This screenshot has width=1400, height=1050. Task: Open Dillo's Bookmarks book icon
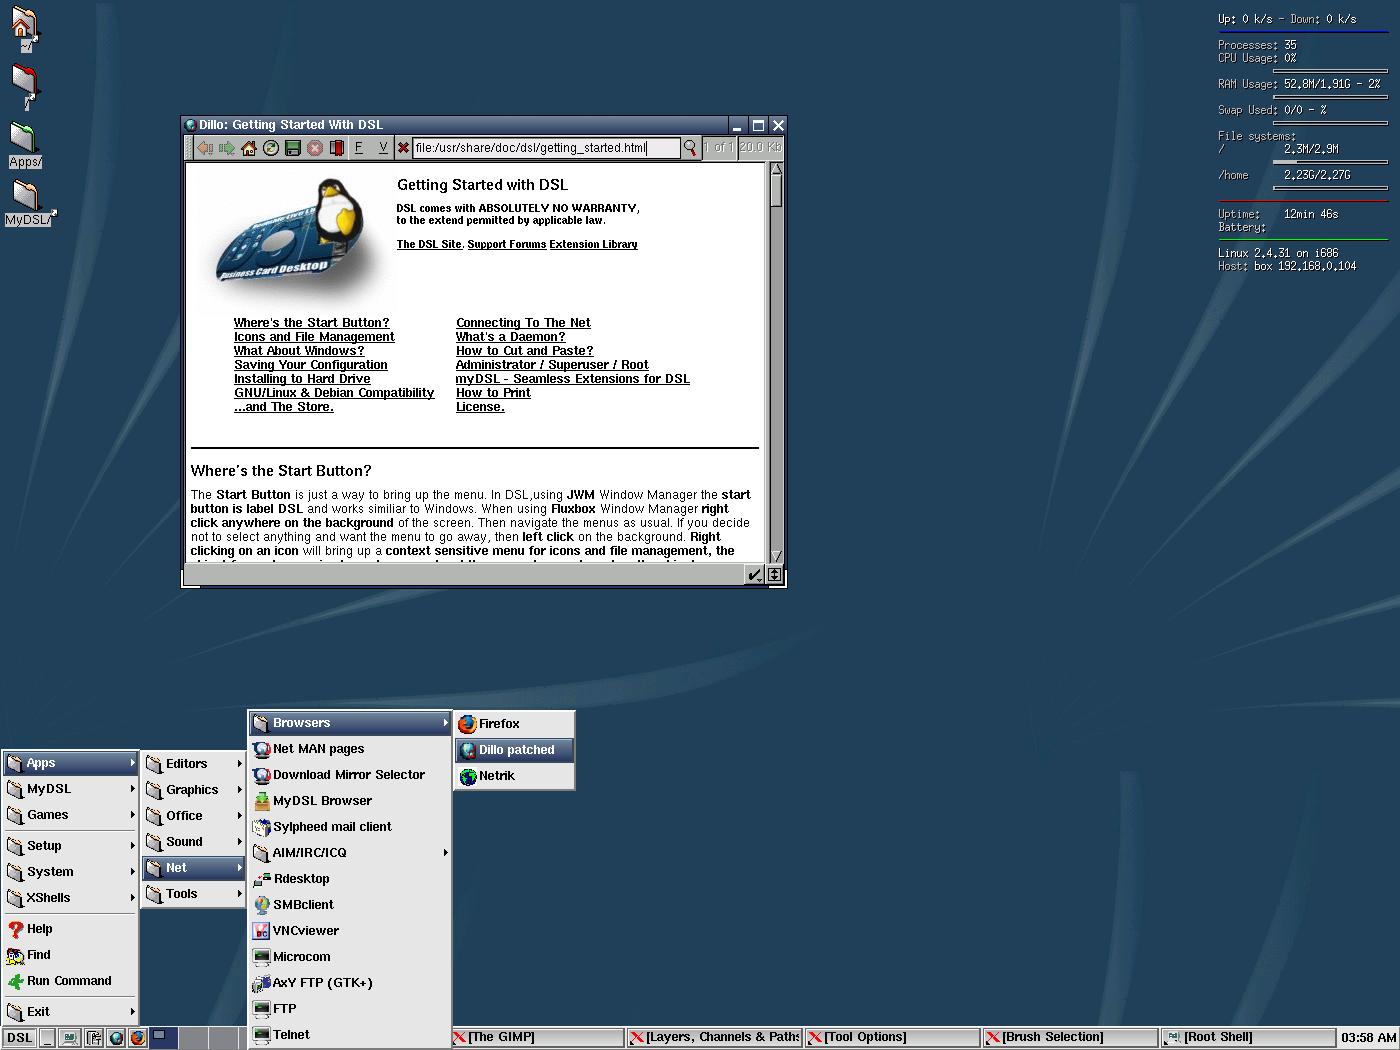tap(337, 148)
